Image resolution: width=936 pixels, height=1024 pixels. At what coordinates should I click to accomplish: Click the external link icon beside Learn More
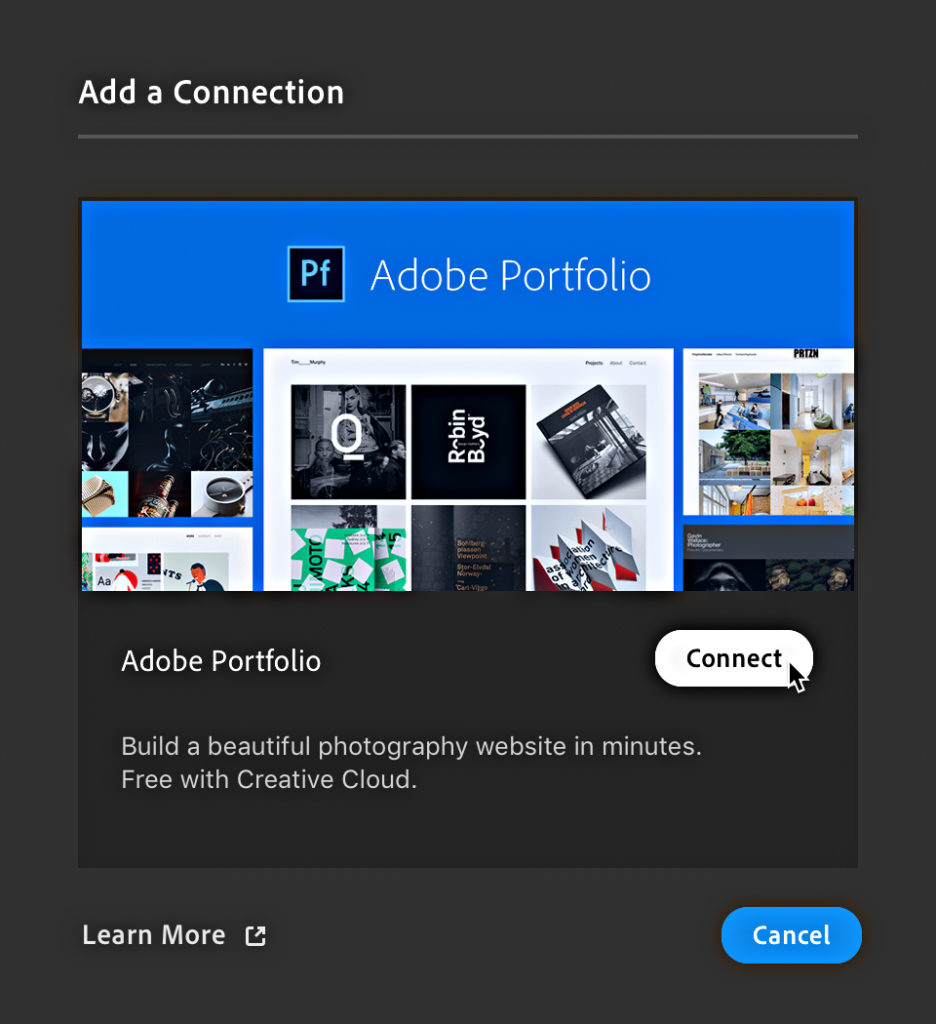click(x=255, y=936)
